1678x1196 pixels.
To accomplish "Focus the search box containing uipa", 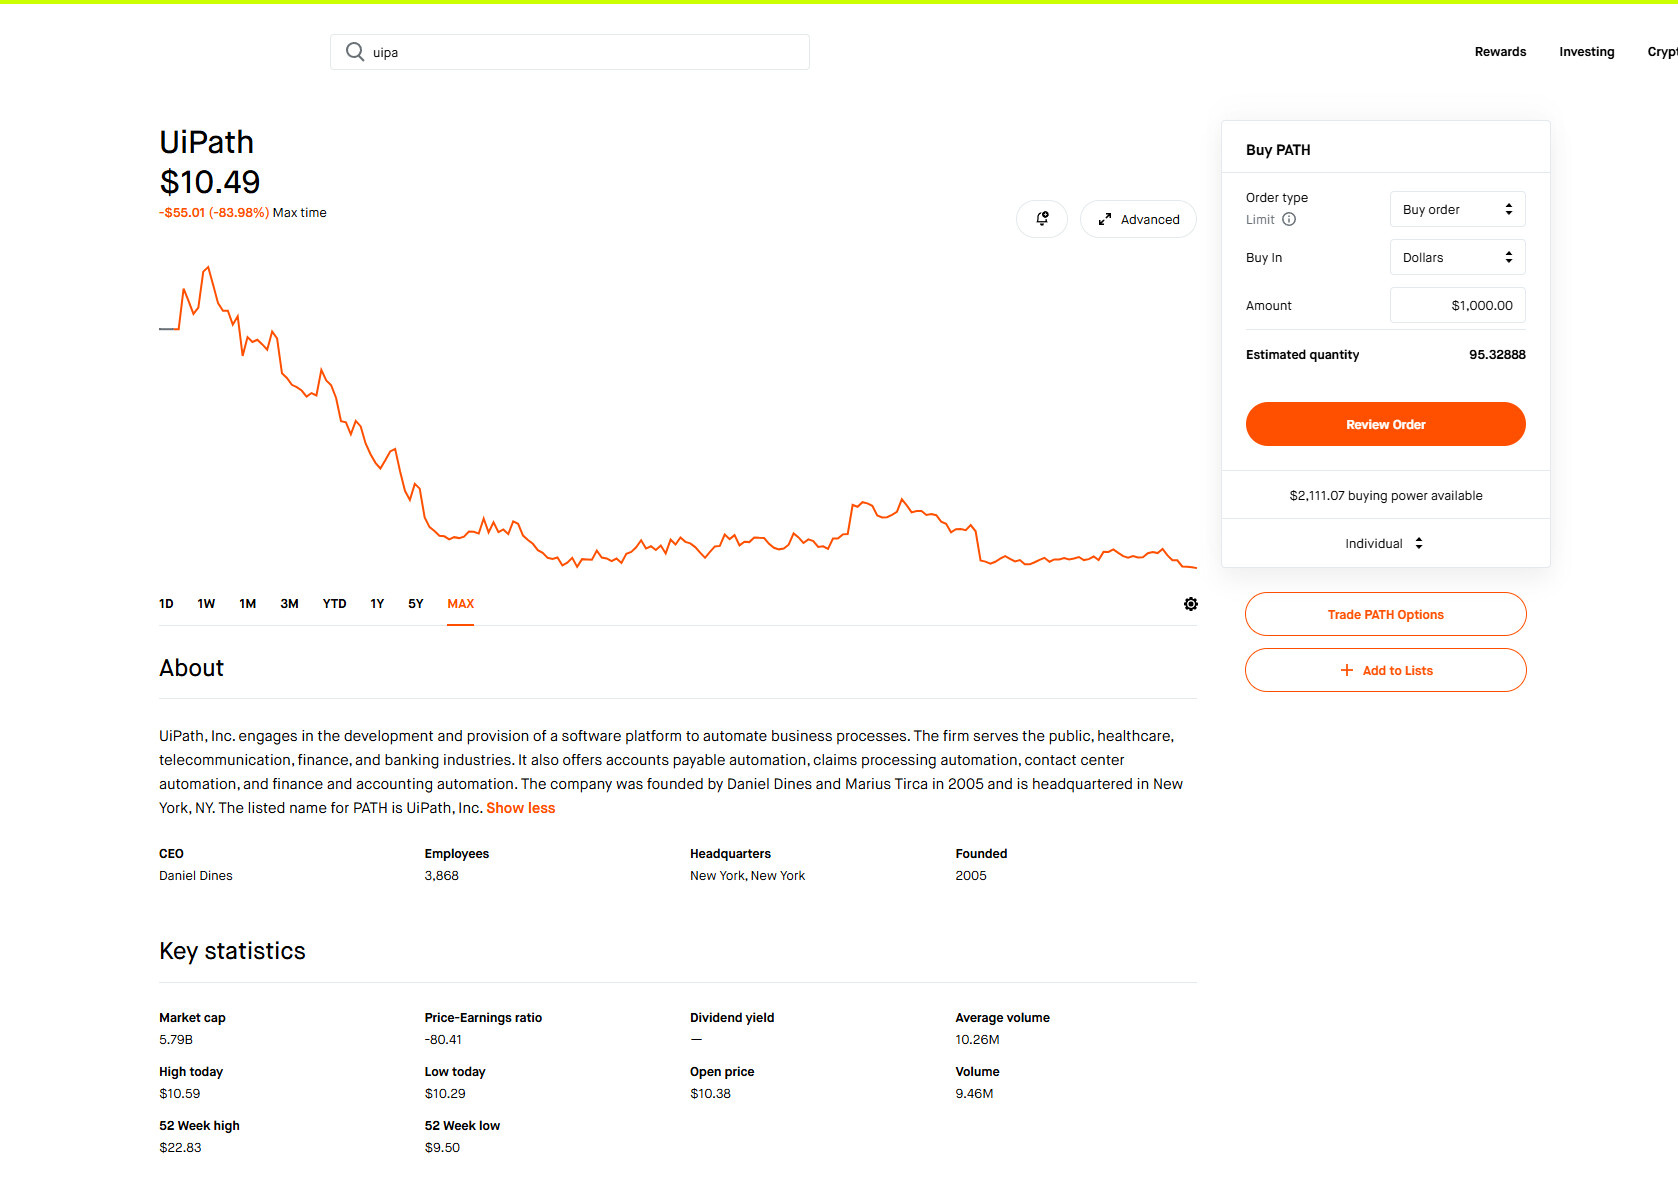I will (x=570, y=52).
